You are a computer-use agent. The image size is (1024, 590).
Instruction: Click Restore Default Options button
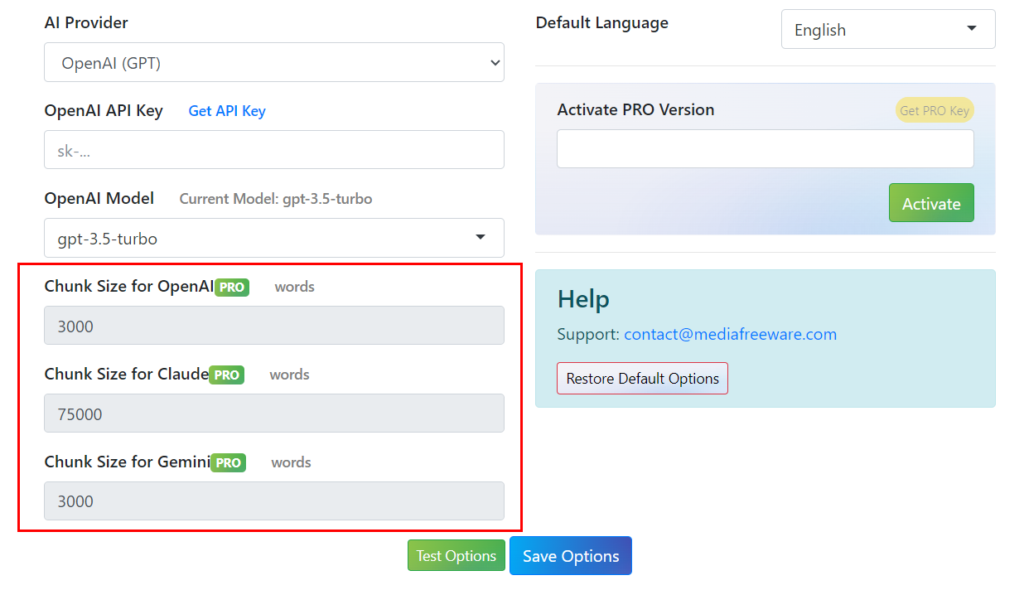pyautogui.click(x=642, y=378)
